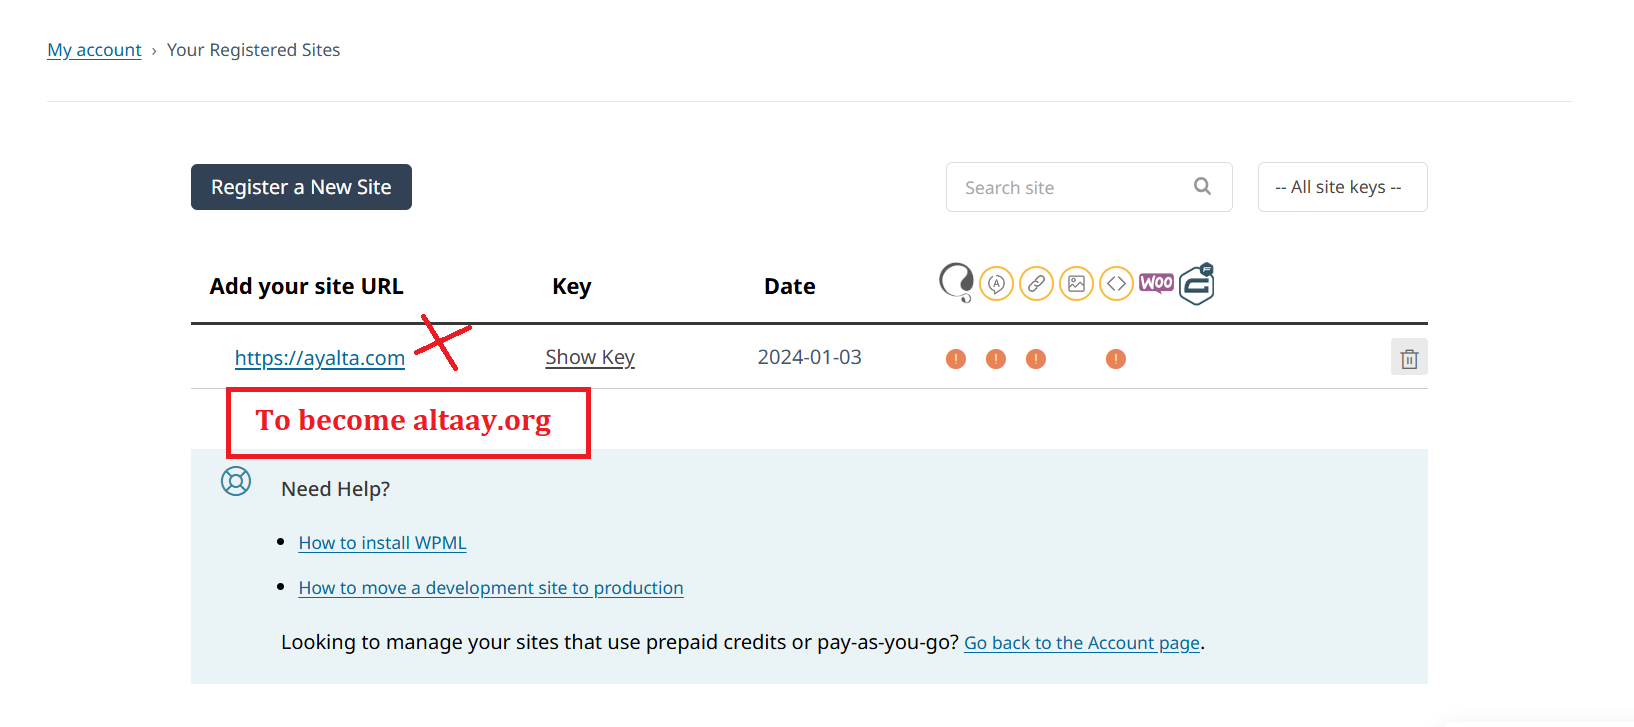Click the Need Help? heading
The width and height of the screenshot is (1634, 727).
click(335, 489)
